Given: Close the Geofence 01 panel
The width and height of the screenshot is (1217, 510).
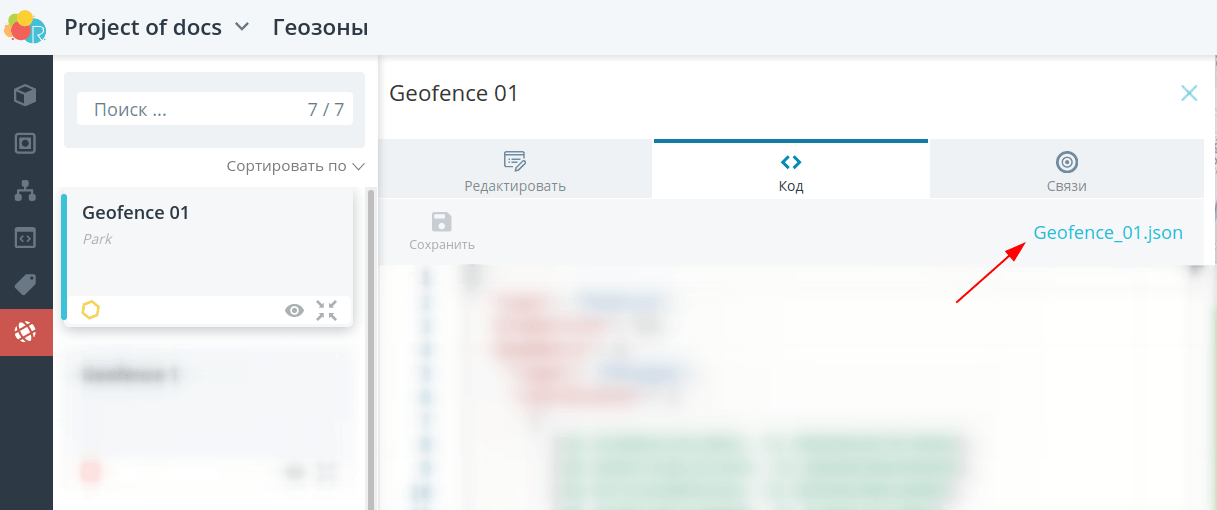Looking at the screenshot, I should (1189, 93).
